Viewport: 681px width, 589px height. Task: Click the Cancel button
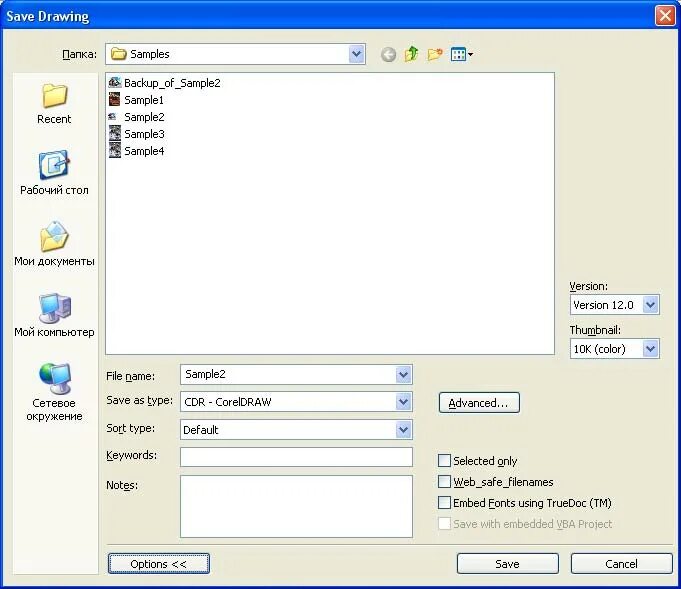click(x=621, y=563)
